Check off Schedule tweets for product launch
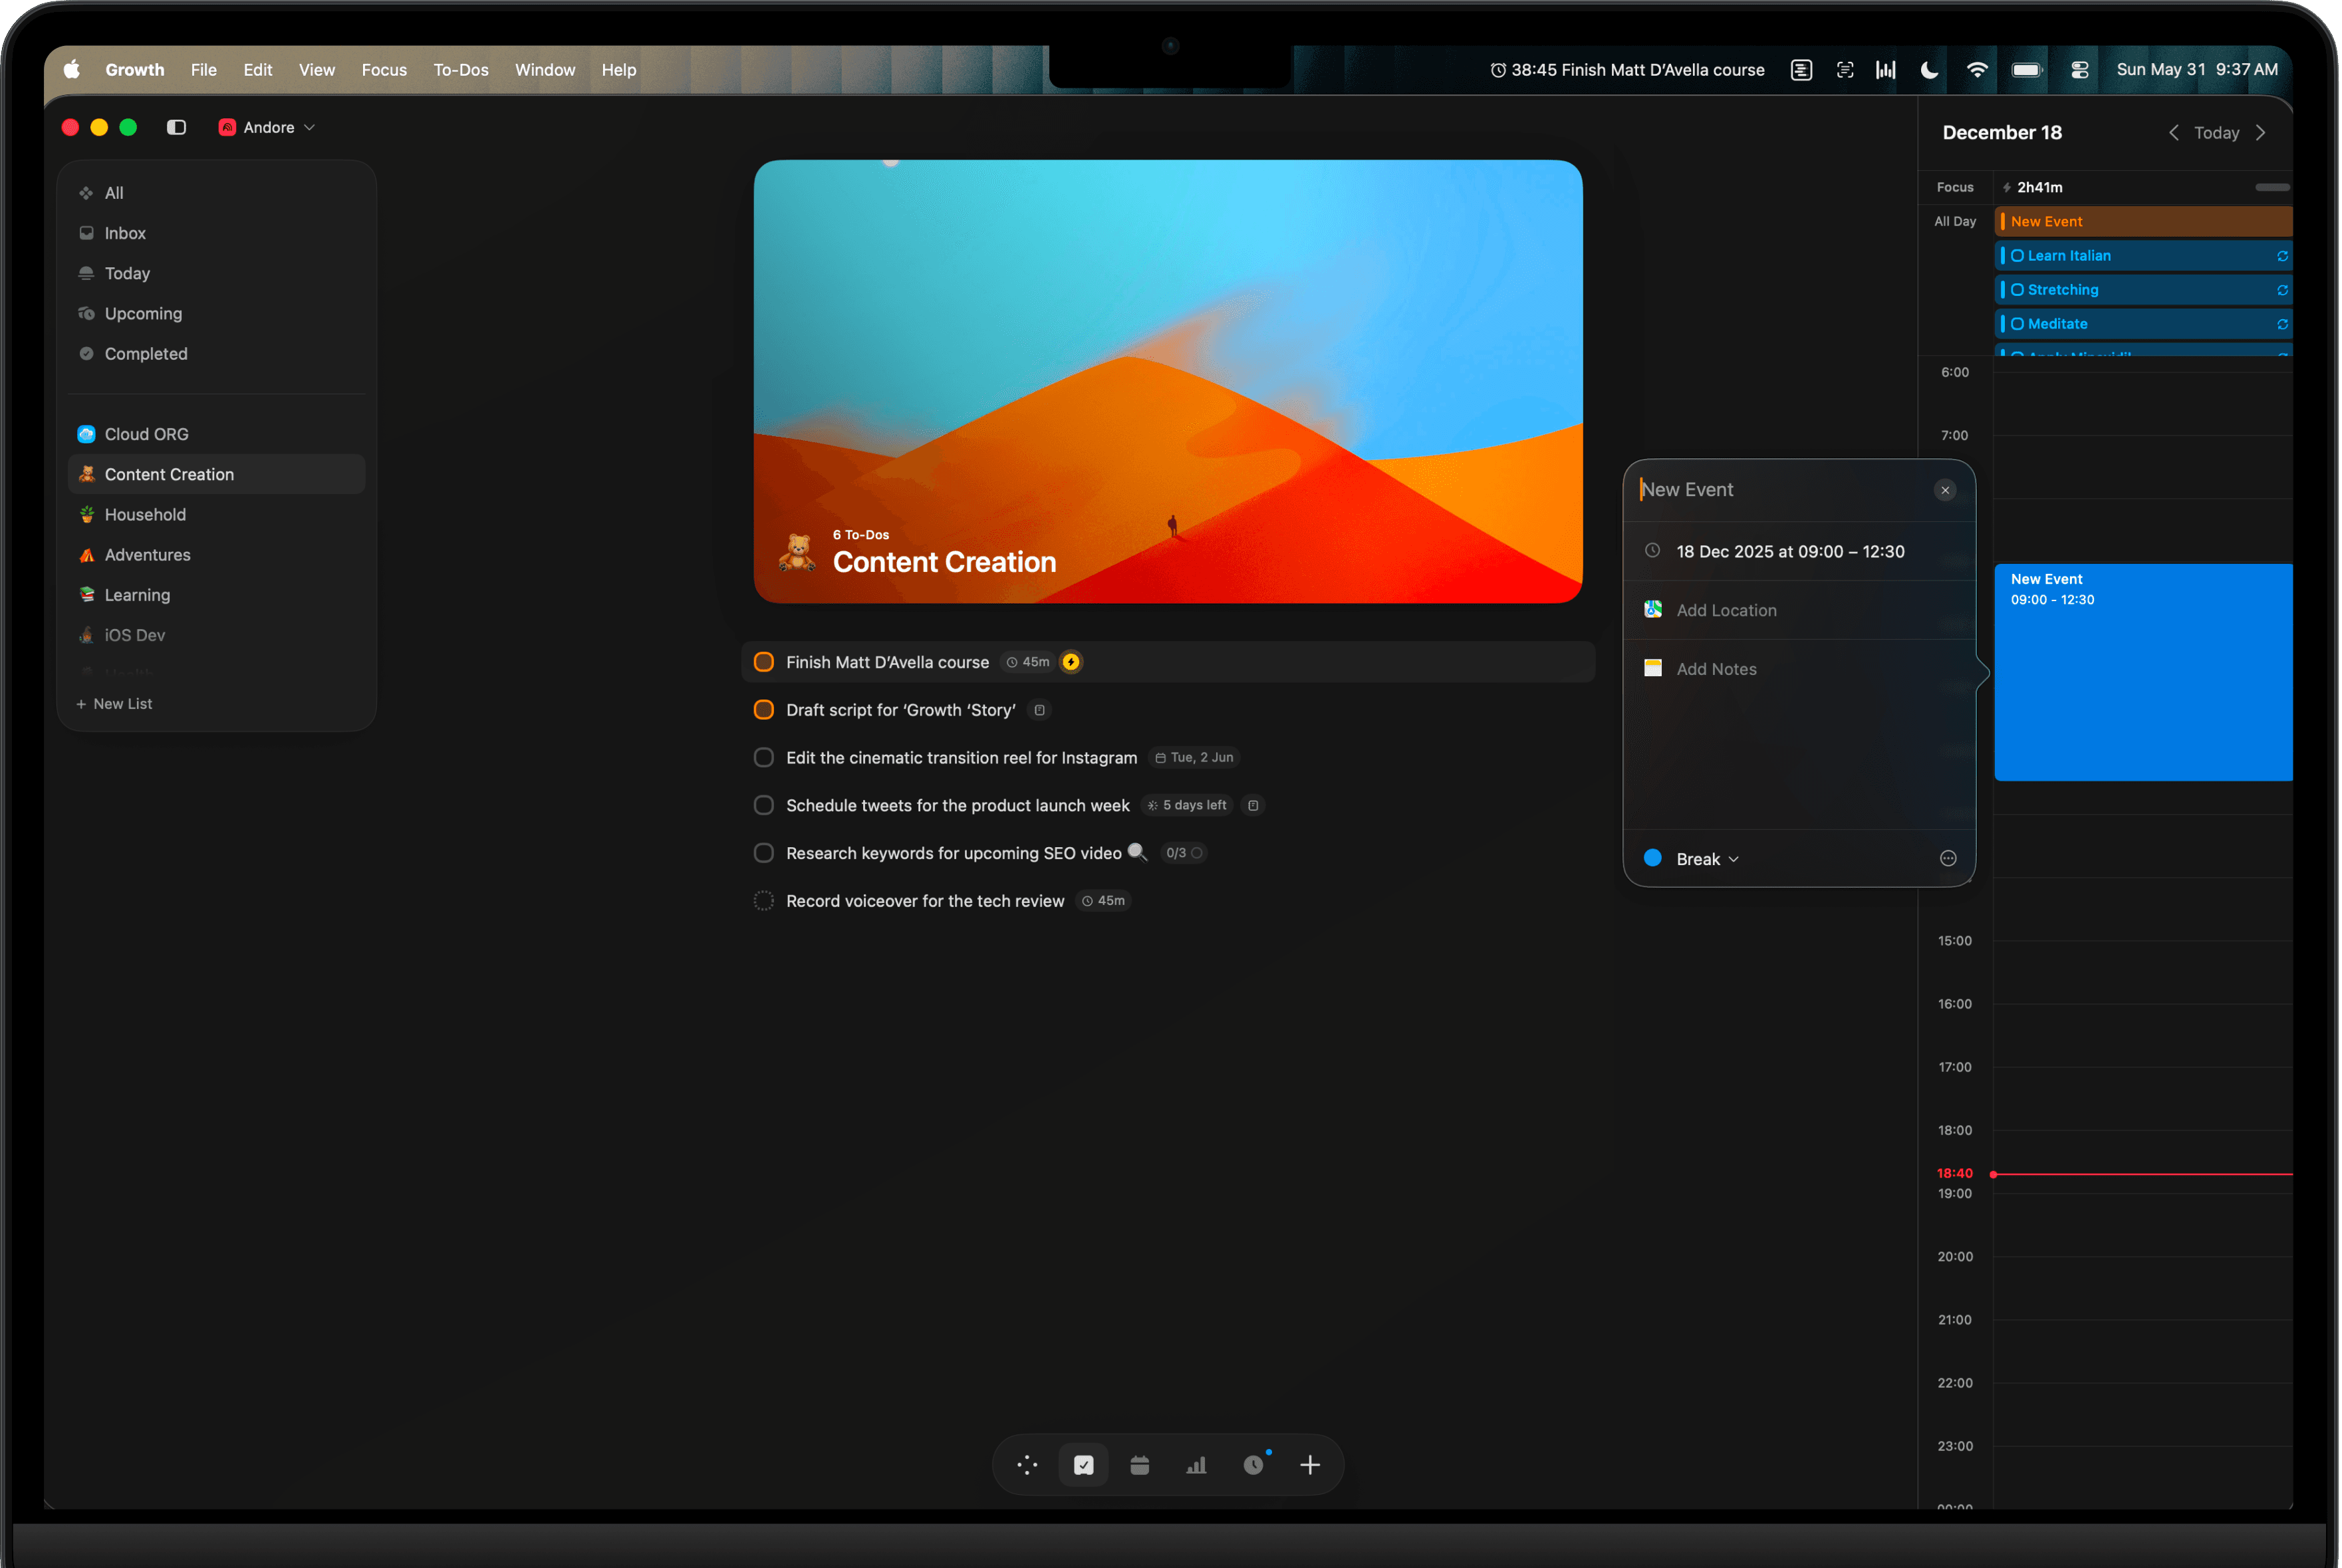The width and height of the screenshot is (2342, 1568). point(764,805)
